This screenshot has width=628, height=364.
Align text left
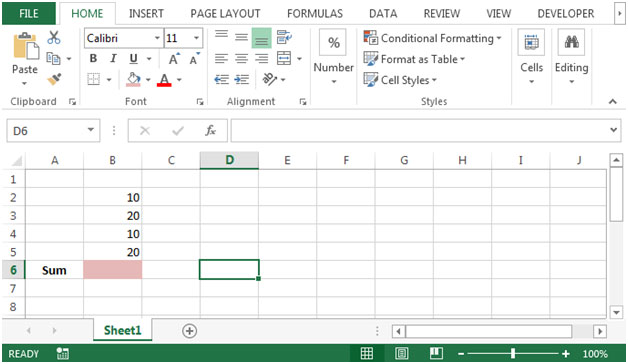[221, 59]
